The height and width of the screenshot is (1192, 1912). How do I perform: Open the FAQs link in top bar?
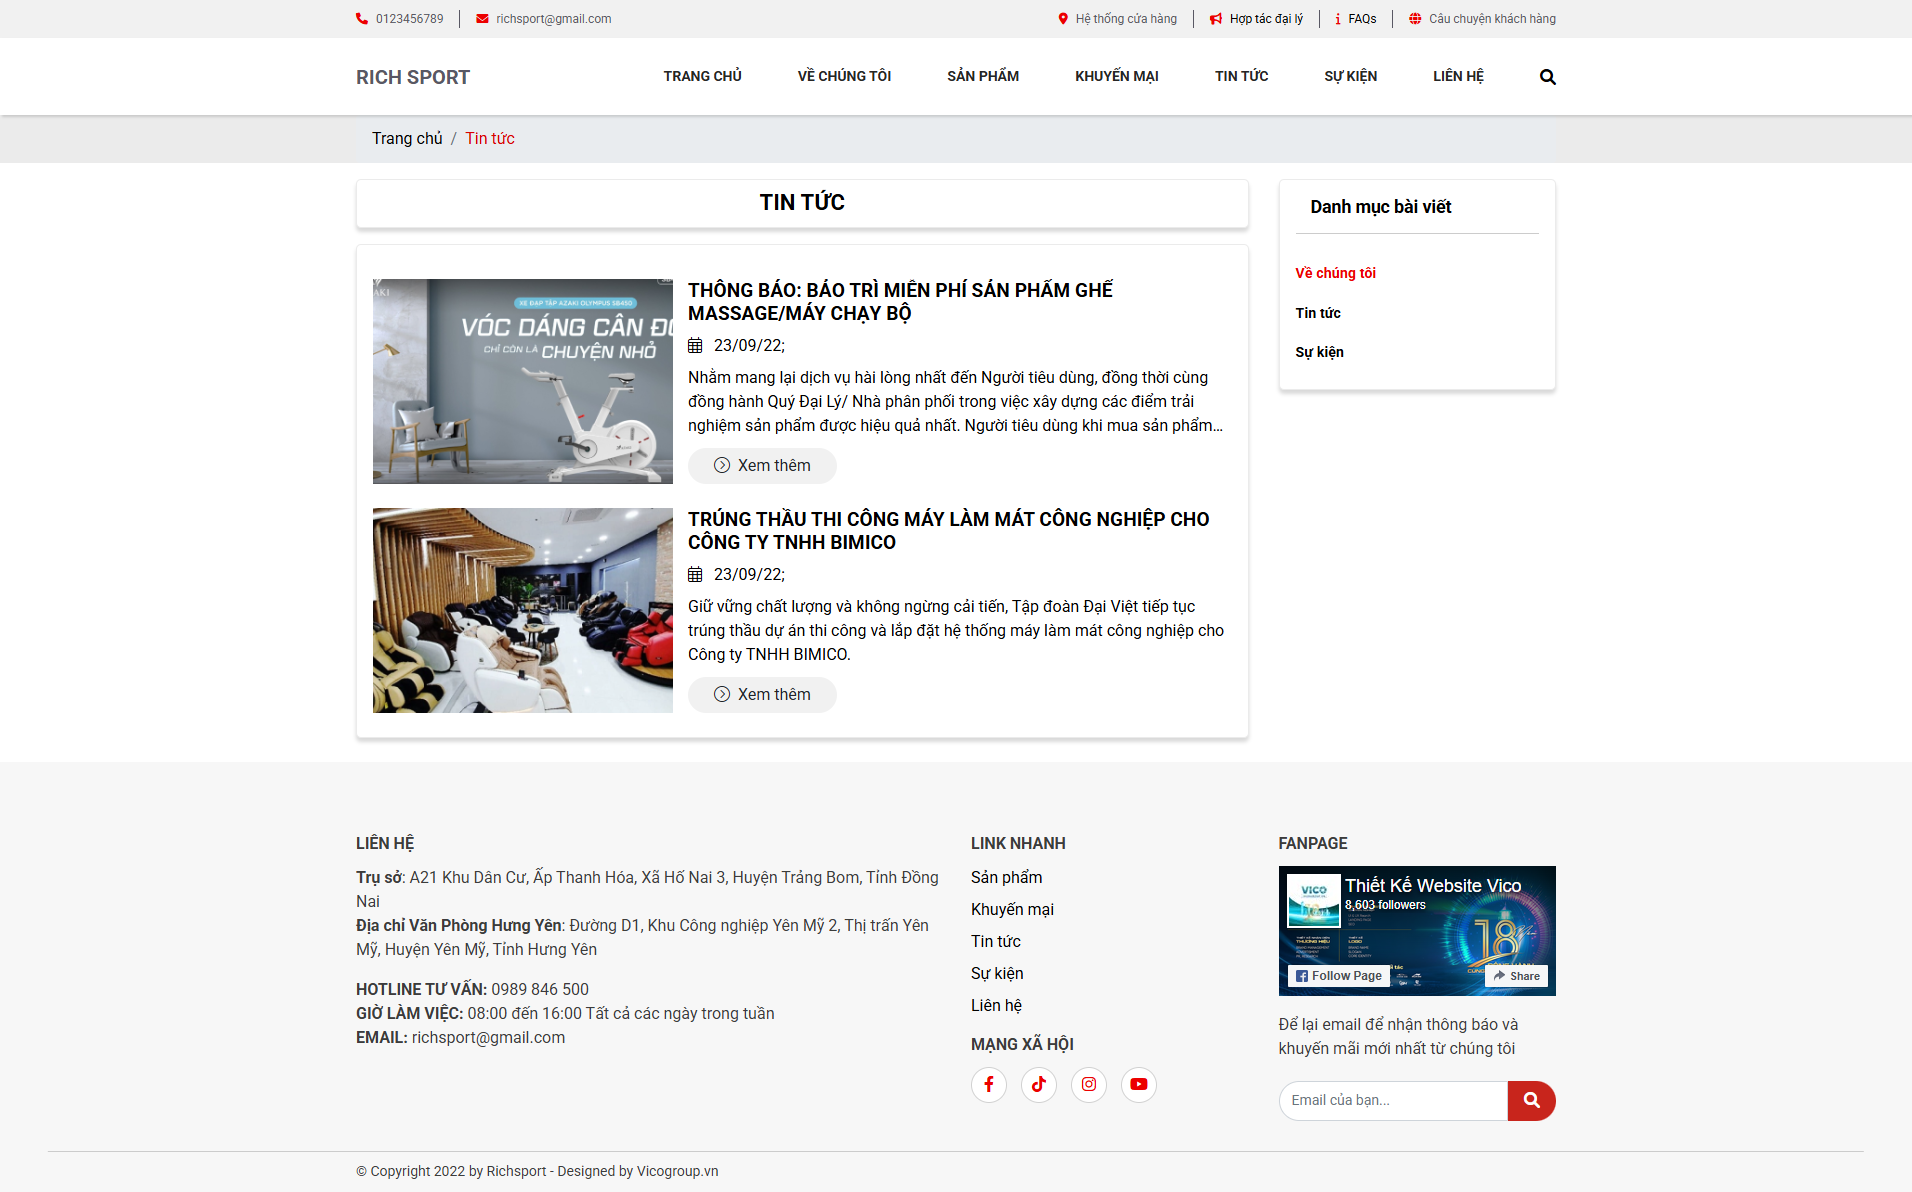pyautogui.click(x=1361, y=19)
